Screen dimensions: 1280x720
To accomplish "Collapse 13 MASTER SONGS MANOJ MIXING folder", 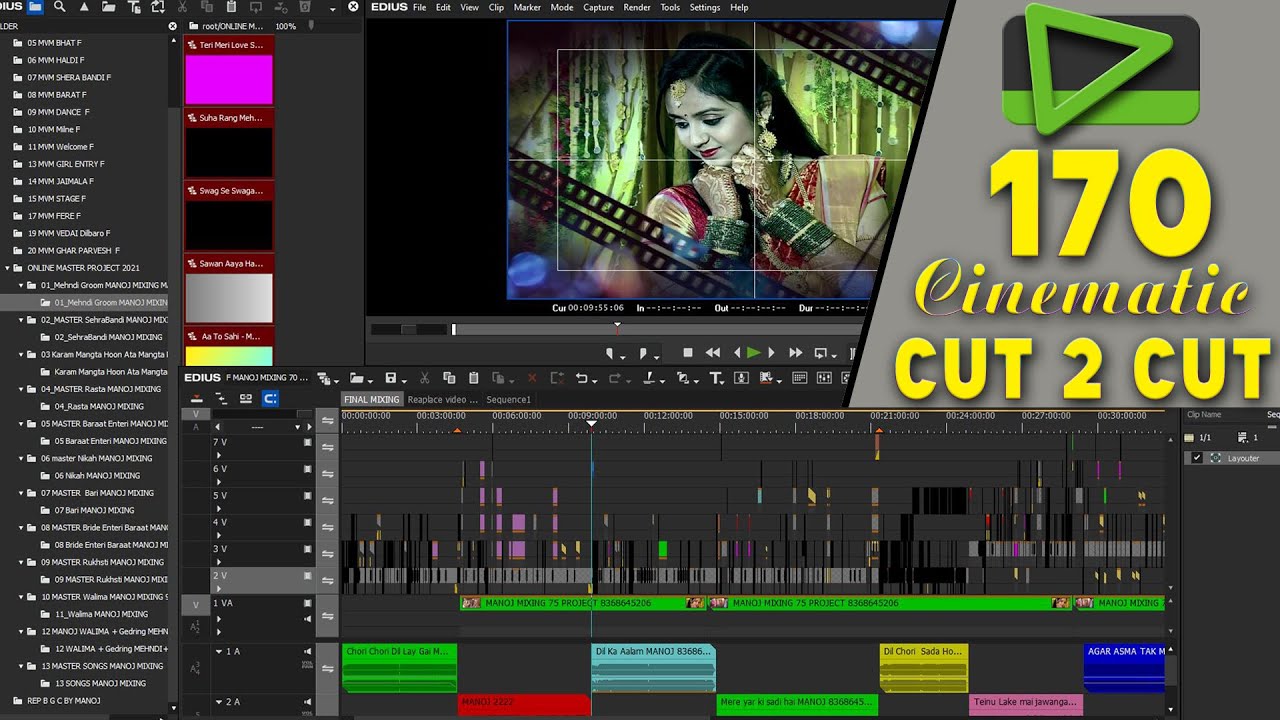I will (21, 666).
